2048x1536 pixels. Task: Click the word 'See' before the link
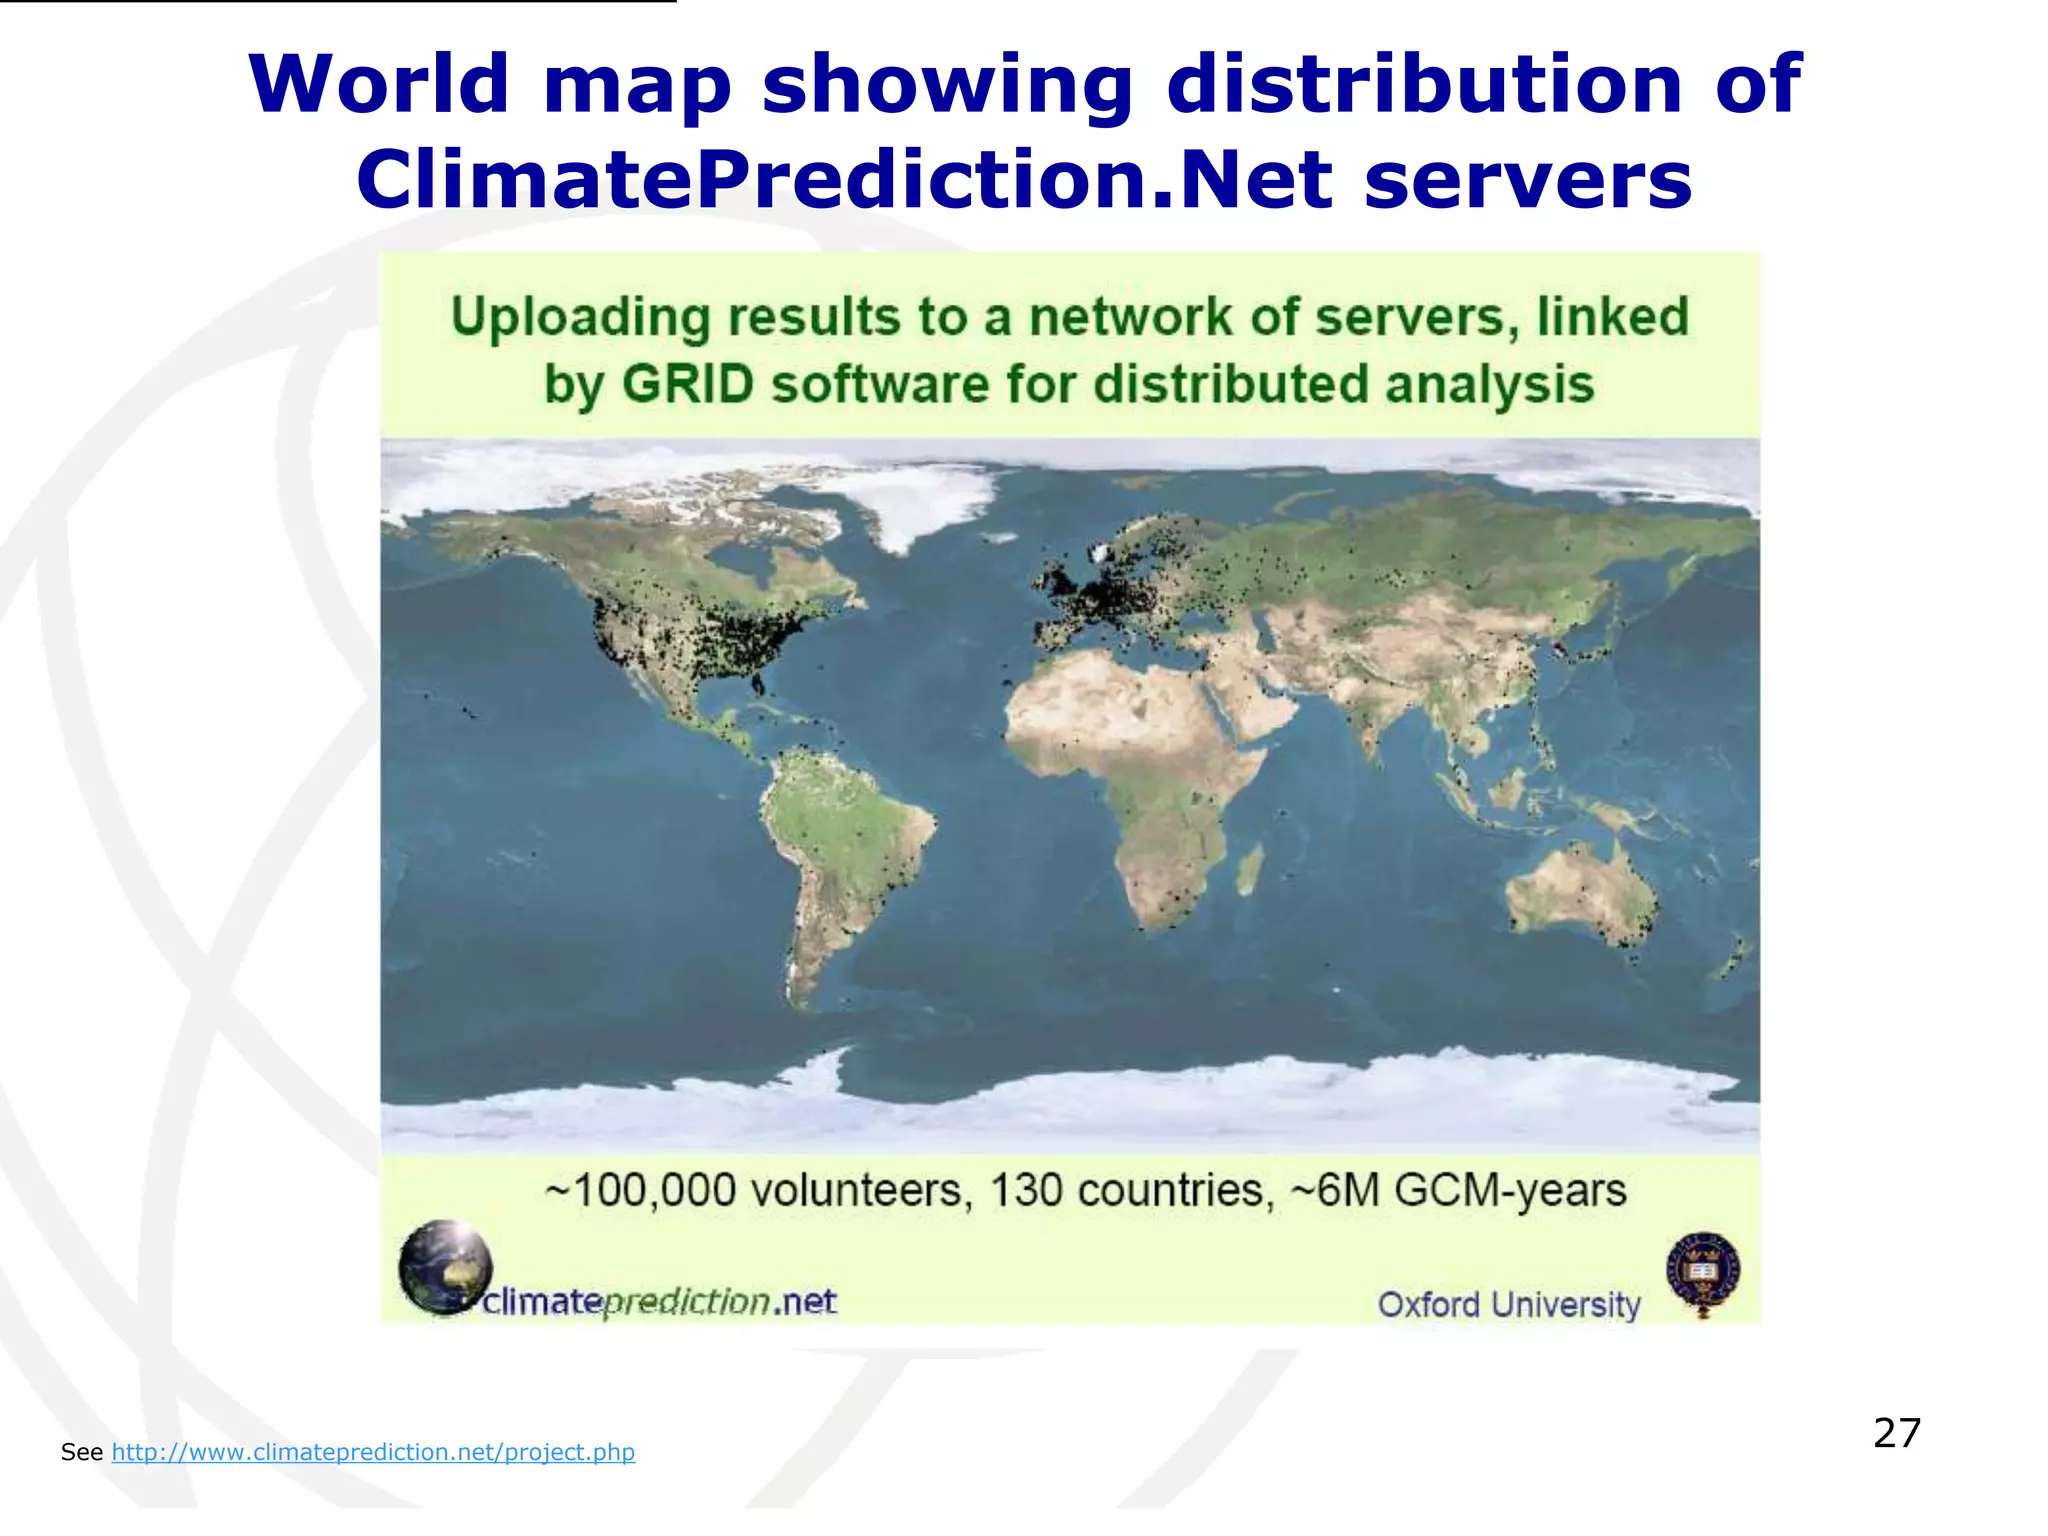(82, 1452)
